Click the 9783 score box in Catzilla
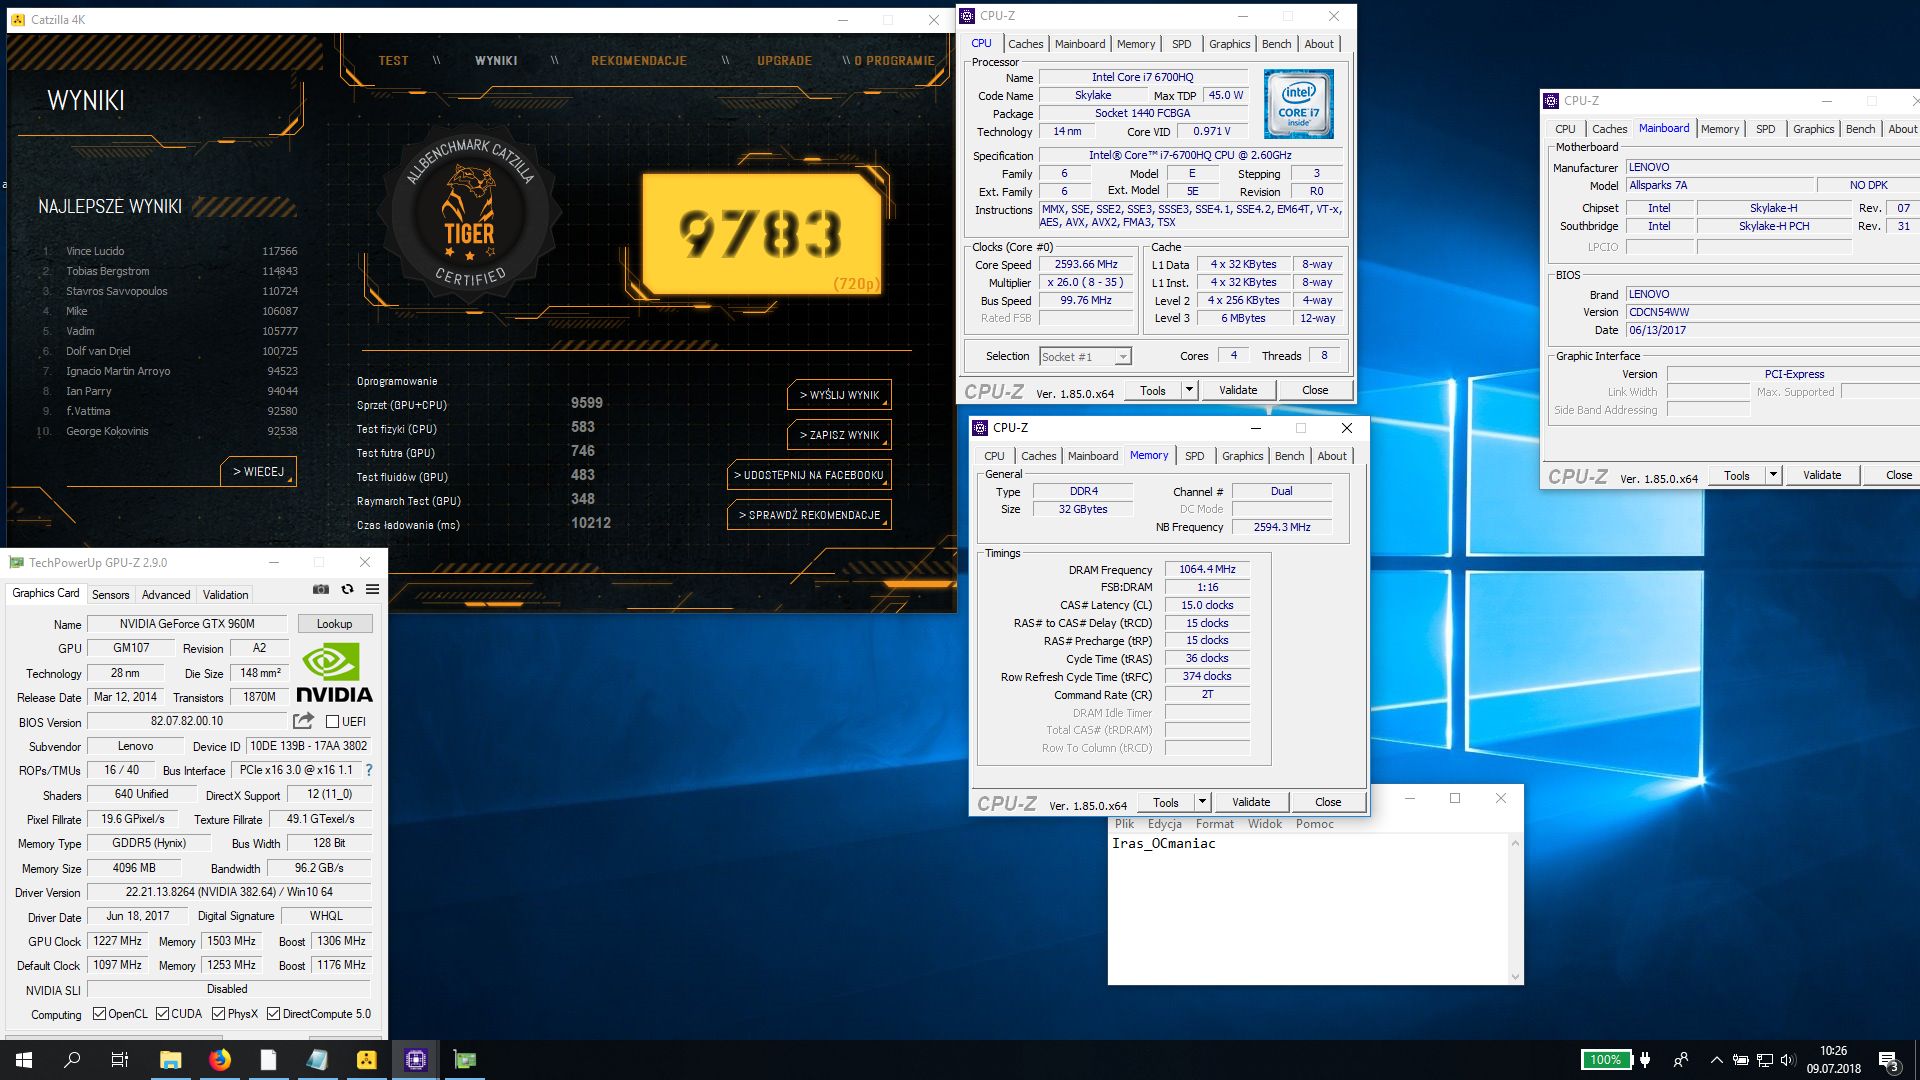The width and height of the screenshot is (1920, 1080). tap(760, 234)
